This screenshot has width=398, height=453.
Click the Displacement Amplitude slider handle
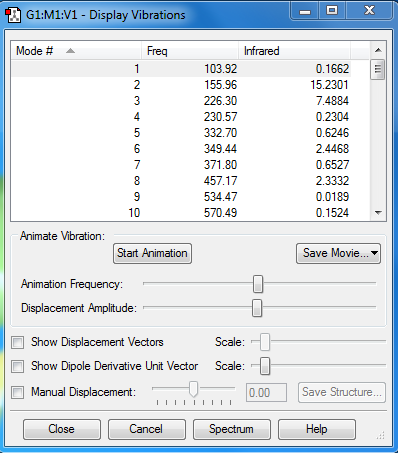tap(257, 308)
